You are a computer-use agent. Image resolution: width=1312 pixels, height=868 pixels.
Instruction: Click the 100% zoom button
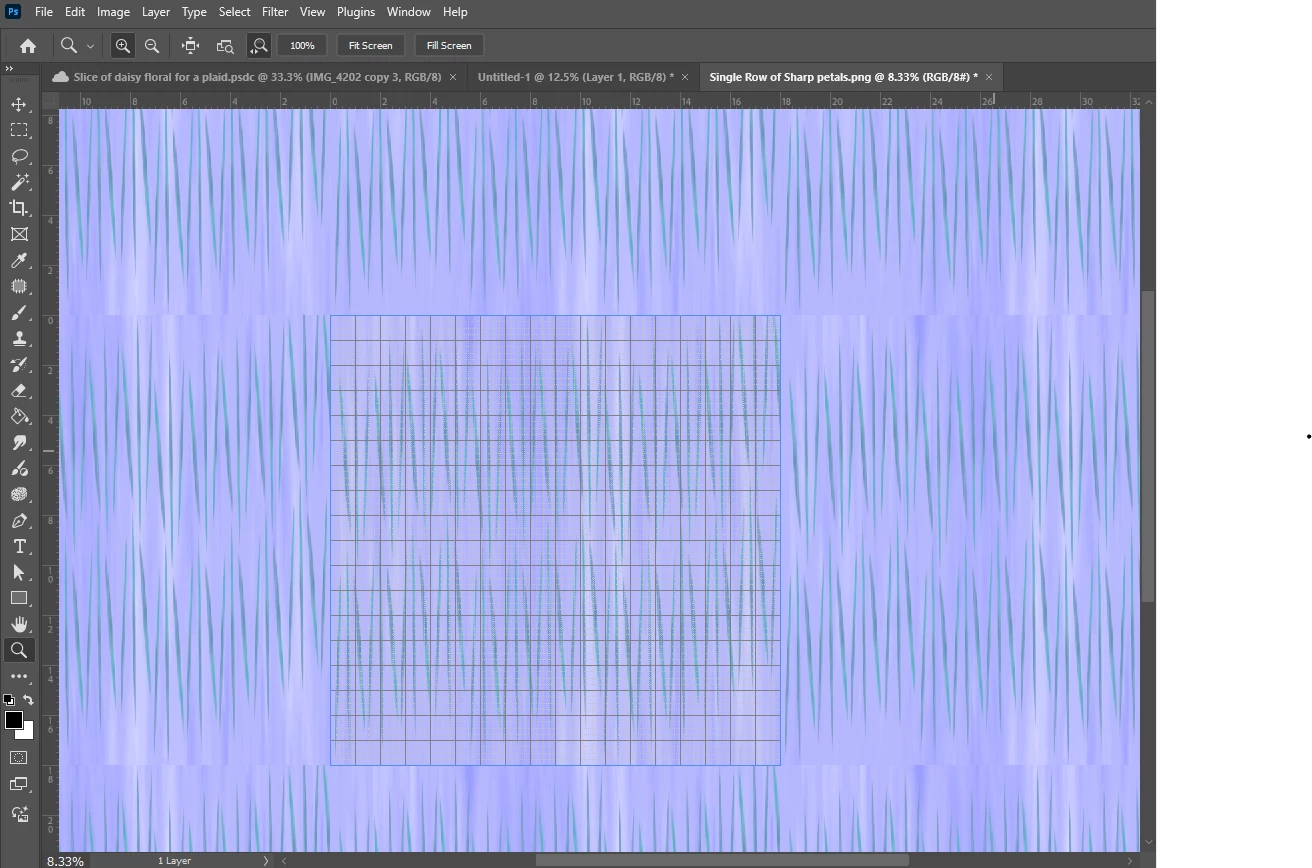[302, 45]
